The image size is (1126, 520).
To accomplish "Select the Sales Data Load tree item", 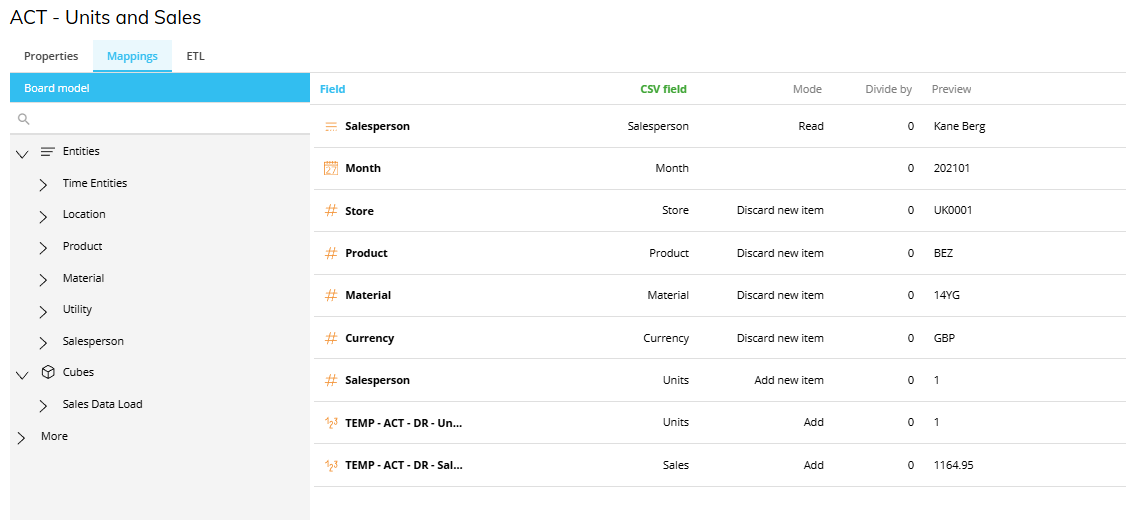I will (103, 404).
